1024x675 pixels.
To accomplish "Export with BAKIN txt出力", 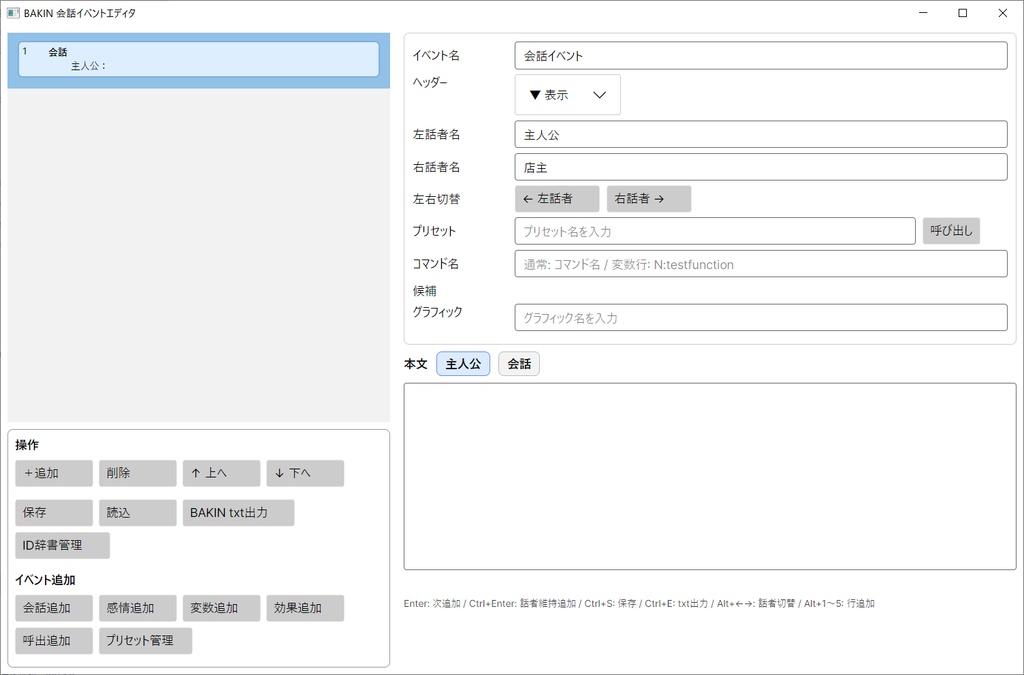I will [x=238, y=512].
